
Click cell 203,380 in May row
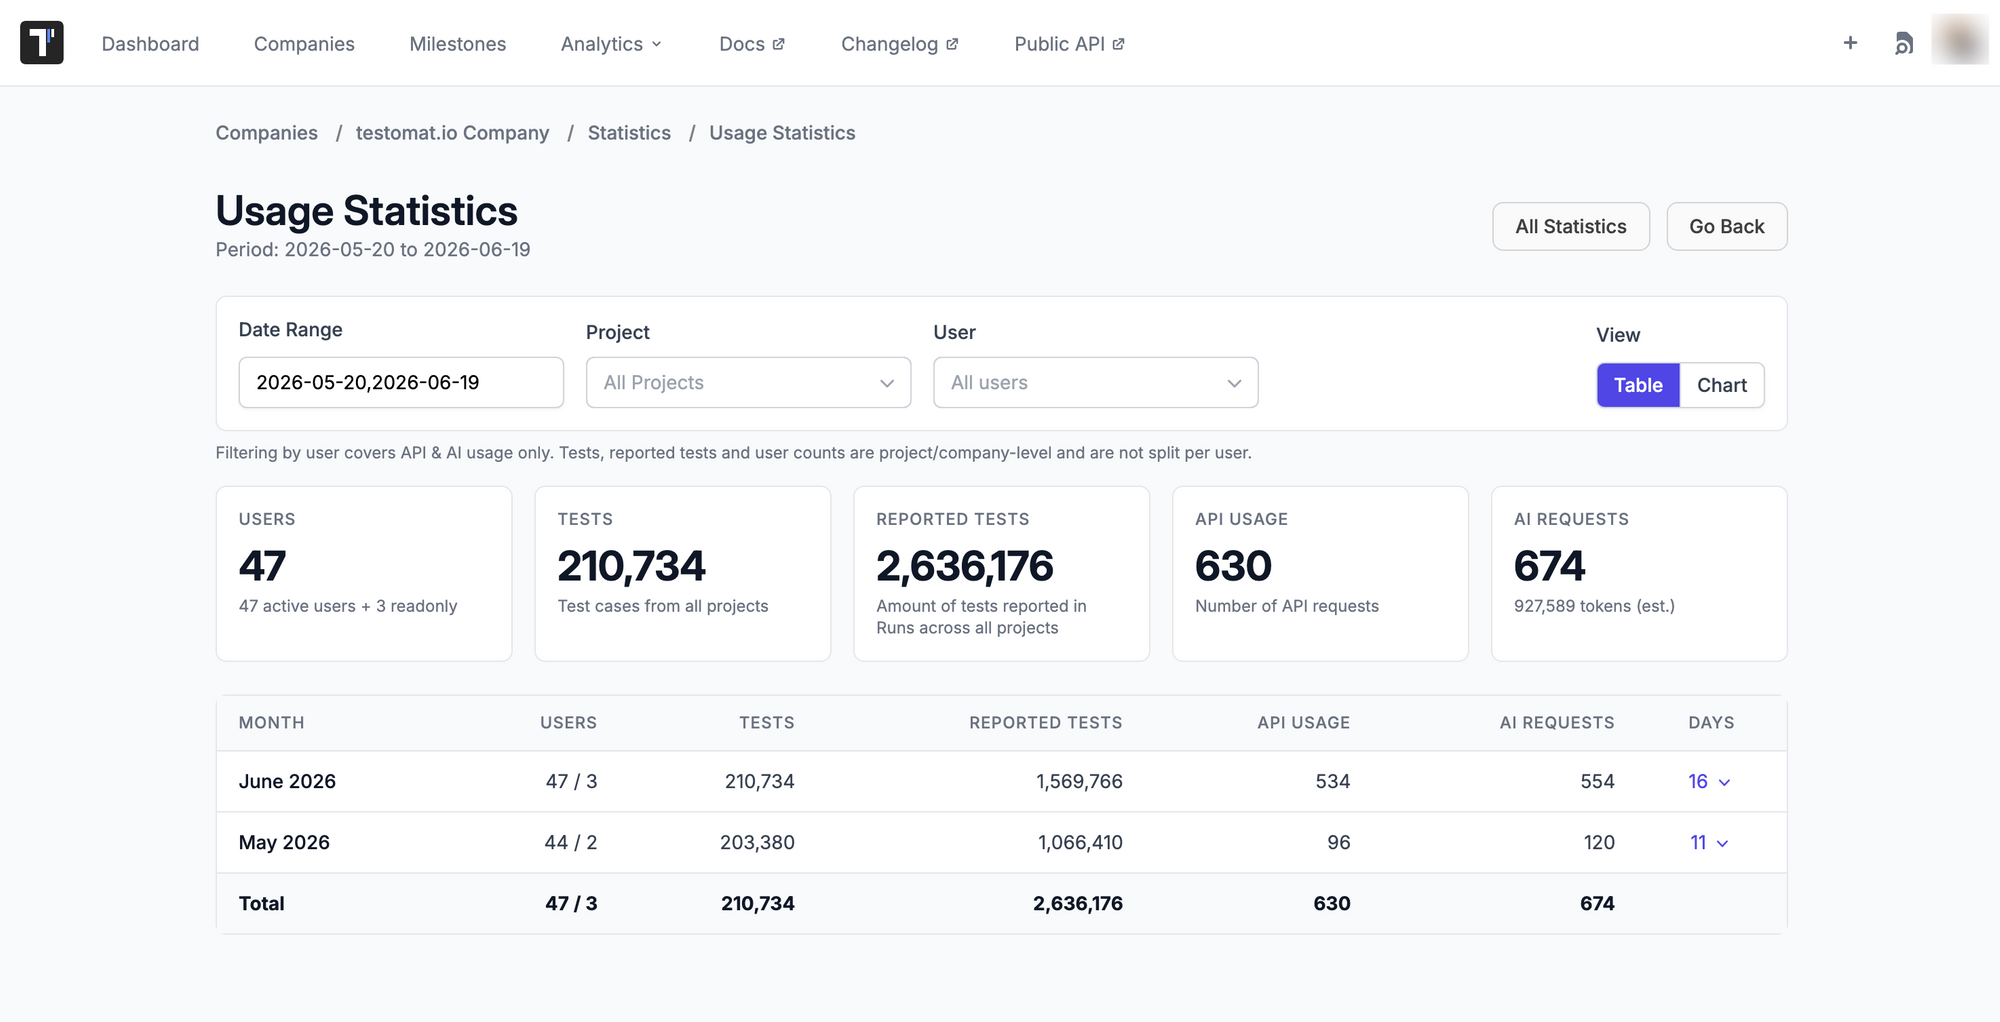(758, 843)
